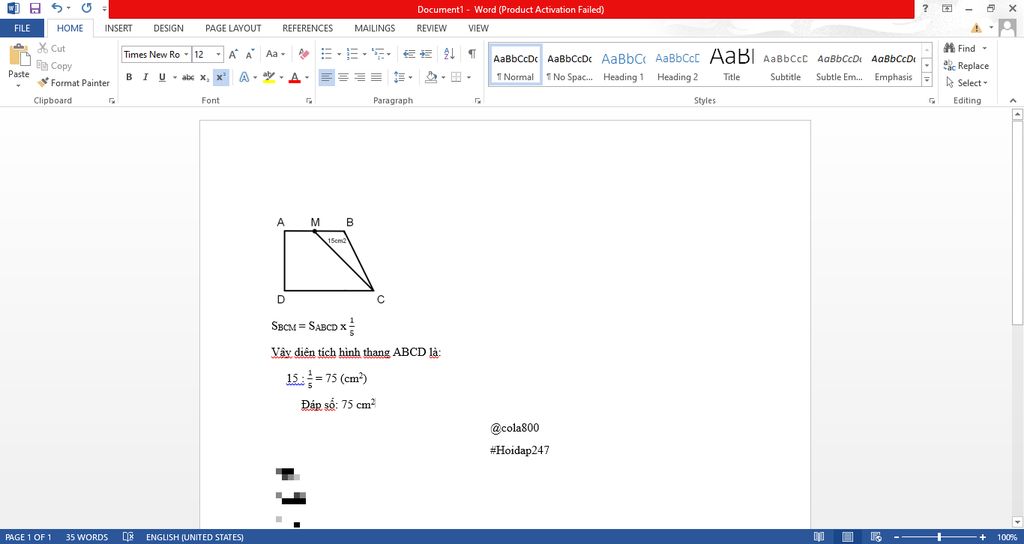Toggle strikethrough formatting
This screenshot has height=544, width=1024.
point(188,77)
